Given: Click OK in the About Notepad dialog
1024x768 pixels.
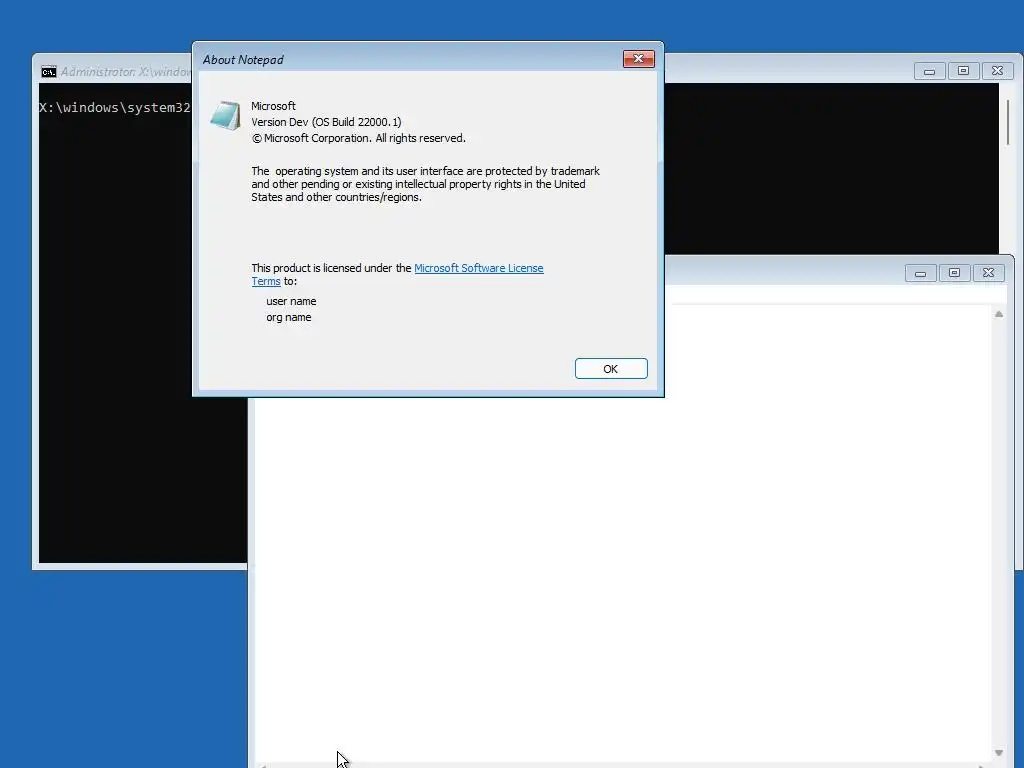Looking at the screenshot, I should pos(611,368).
